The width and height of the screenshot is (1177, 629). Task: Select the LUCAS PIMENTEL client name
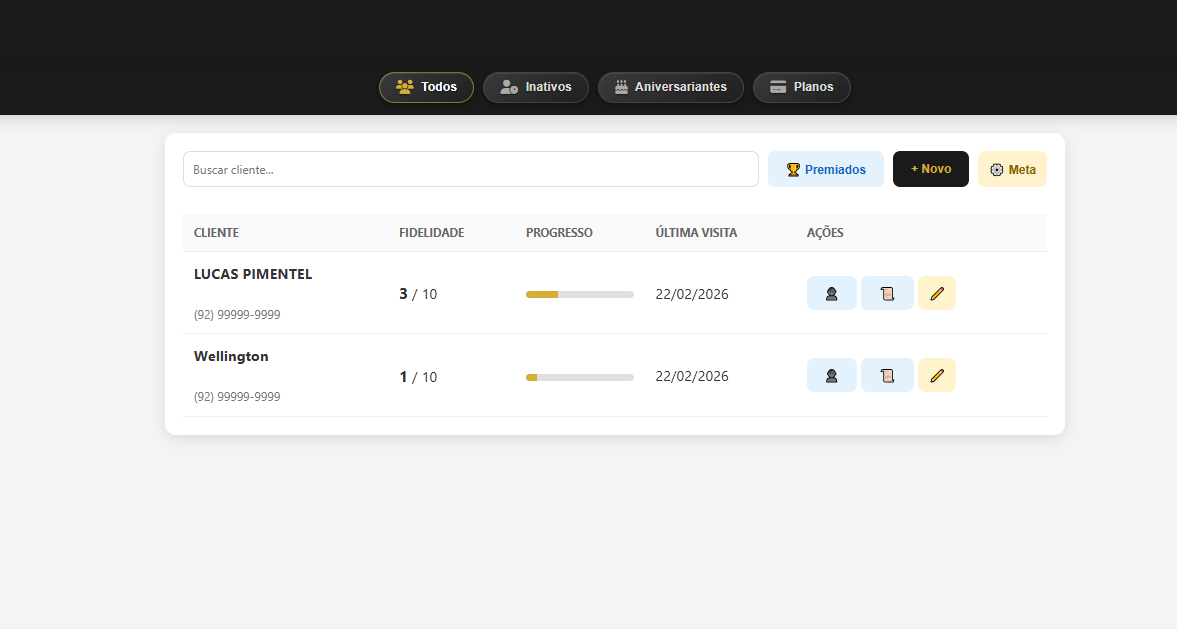(x=253, y=274)
